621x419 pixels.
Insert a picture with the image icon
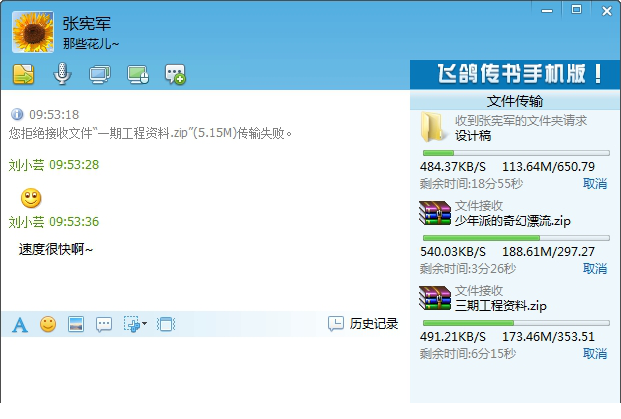76,324
